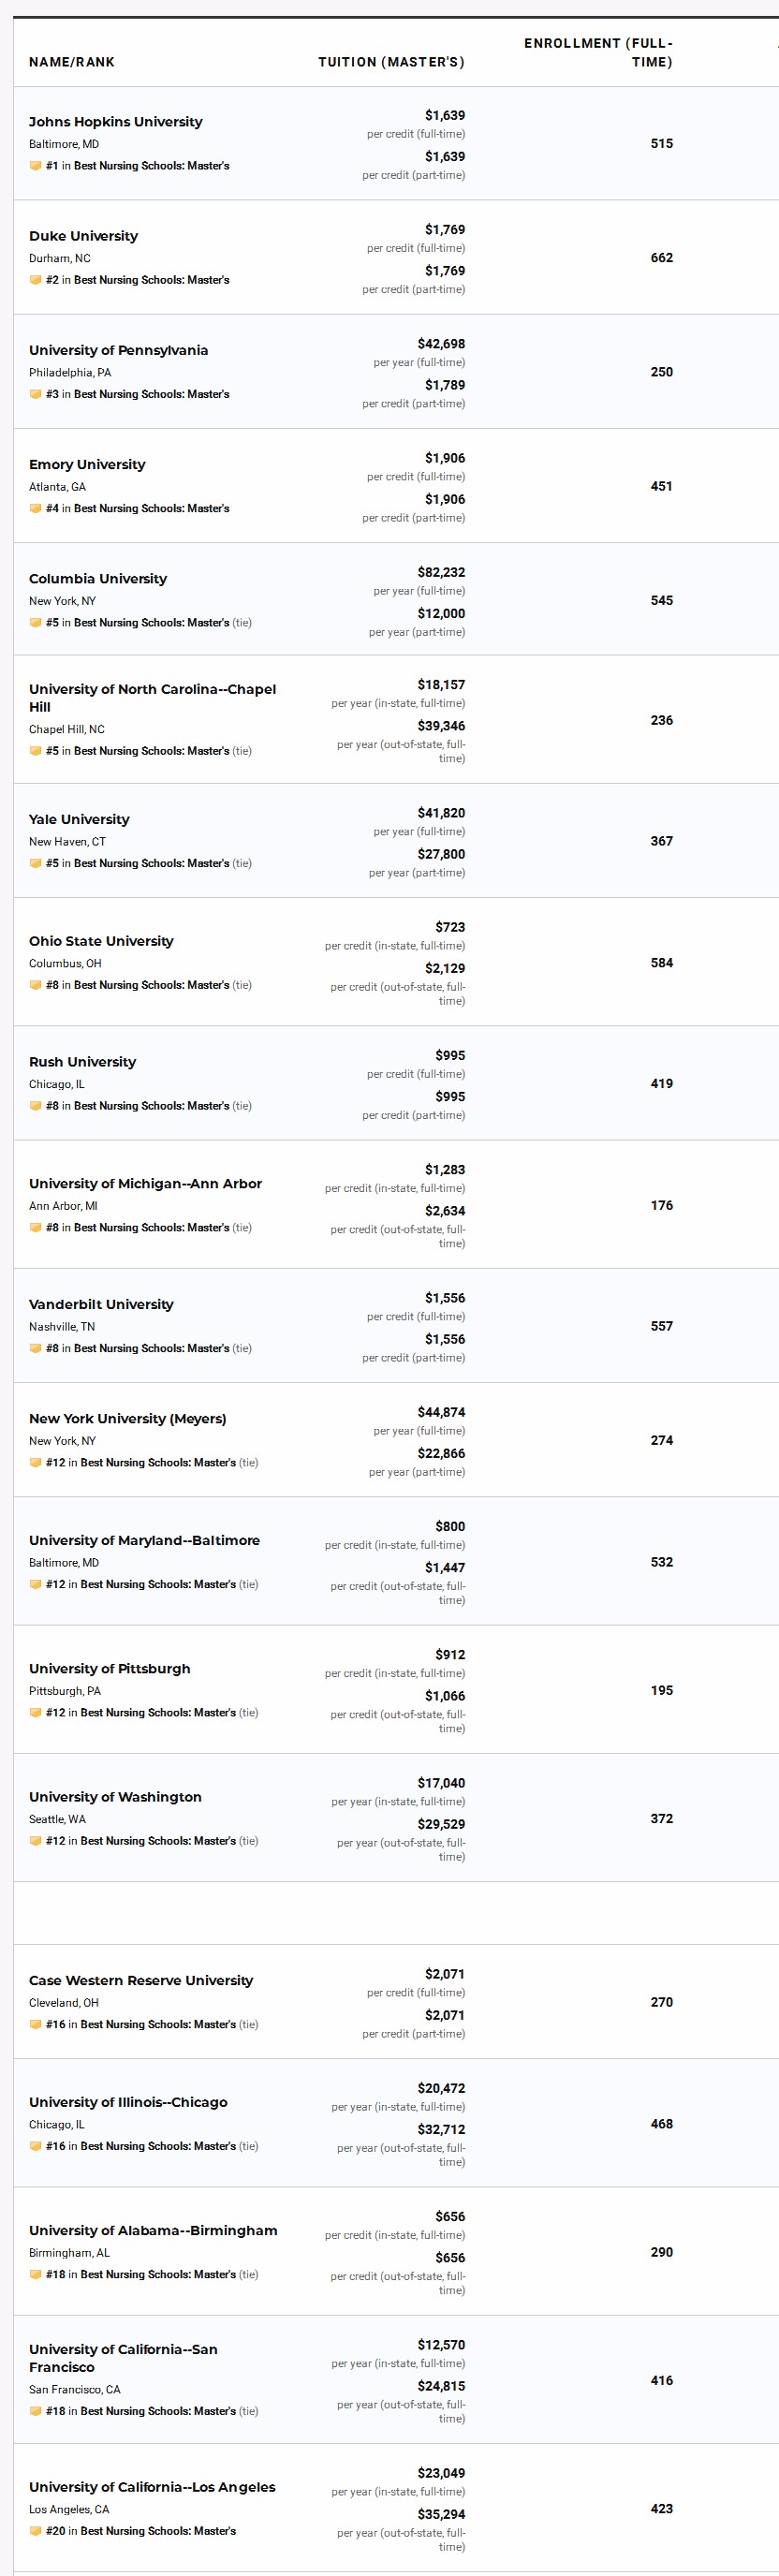Image resolution: width=779 pixels, height=2576 pixels.
Task: Open the Johns Hopkins University school page
Action: click(115, 122)
